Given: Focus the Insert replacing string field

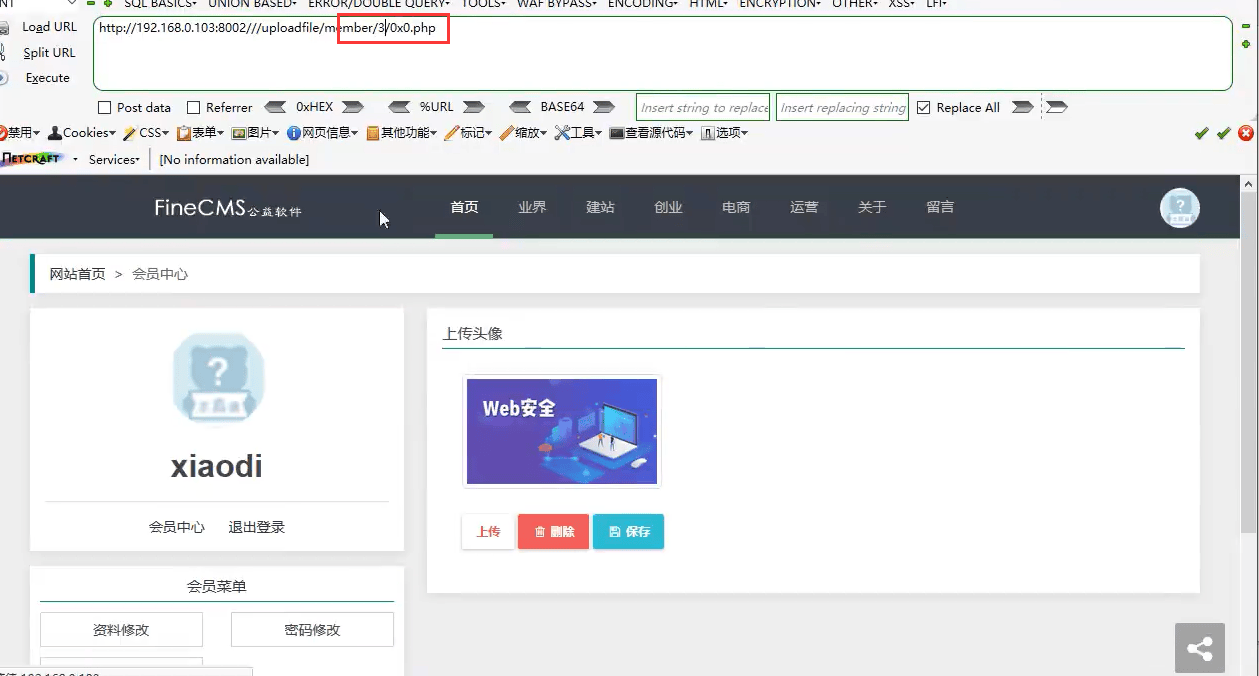Looking at the screenshot, I should [x=842, y=107].
